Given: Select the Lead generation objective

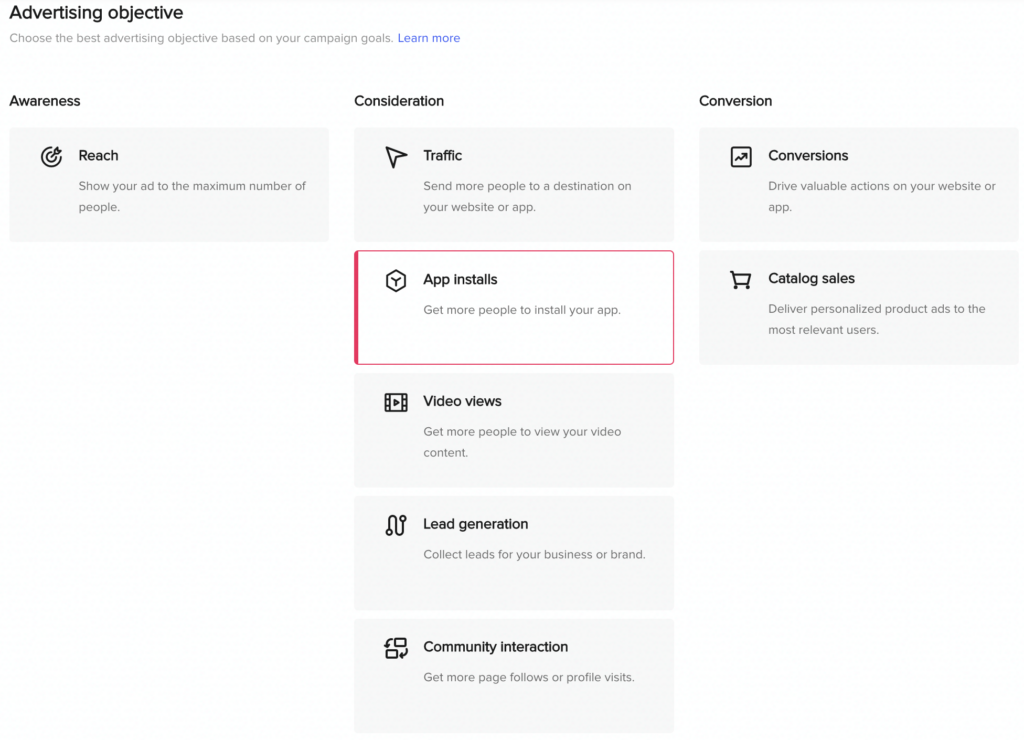Looking at the screenshot, I should [x=513, y=552].
